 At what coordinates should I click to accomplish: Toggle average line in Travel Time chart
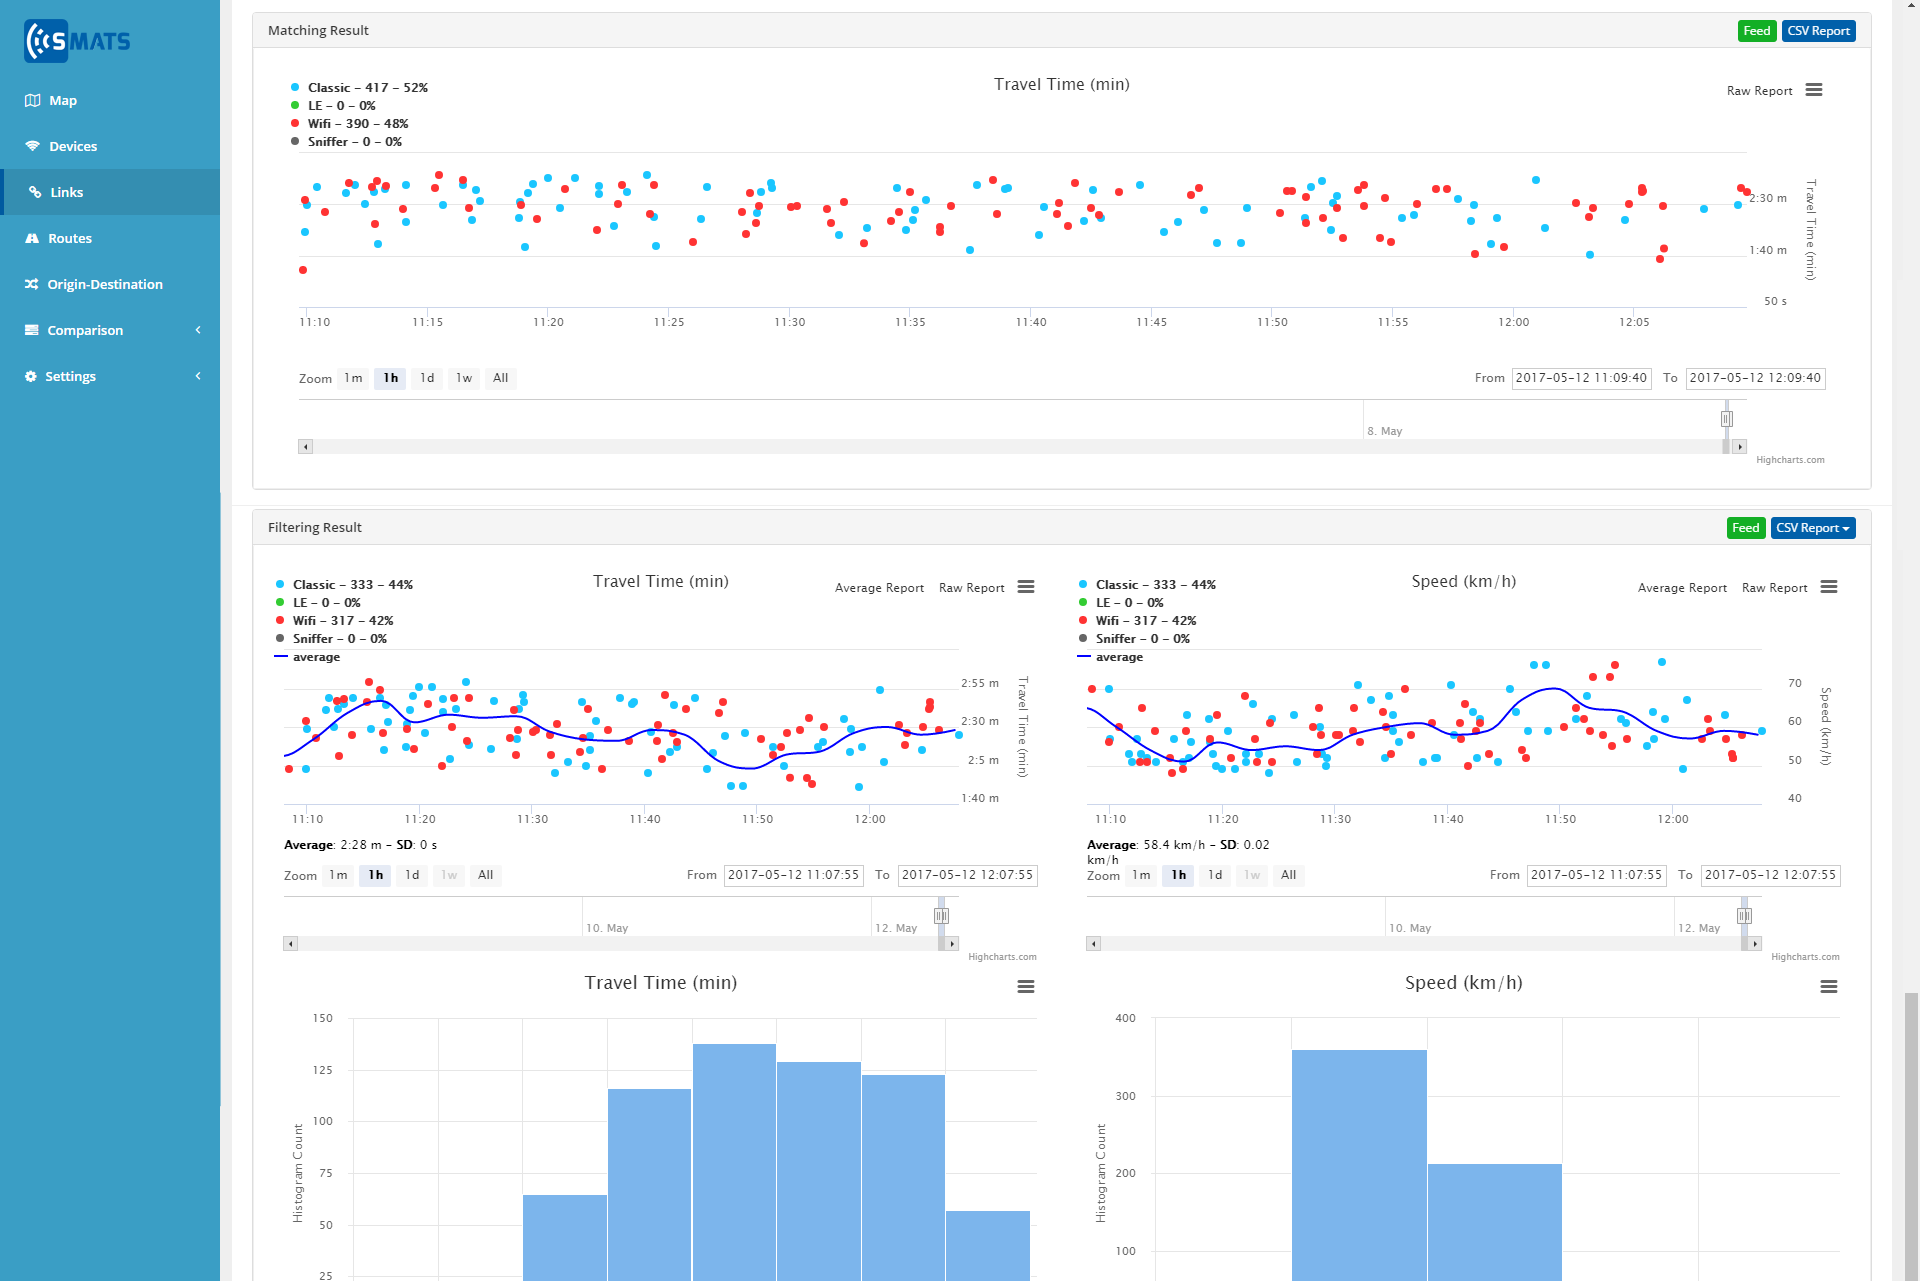coord(307,657)
